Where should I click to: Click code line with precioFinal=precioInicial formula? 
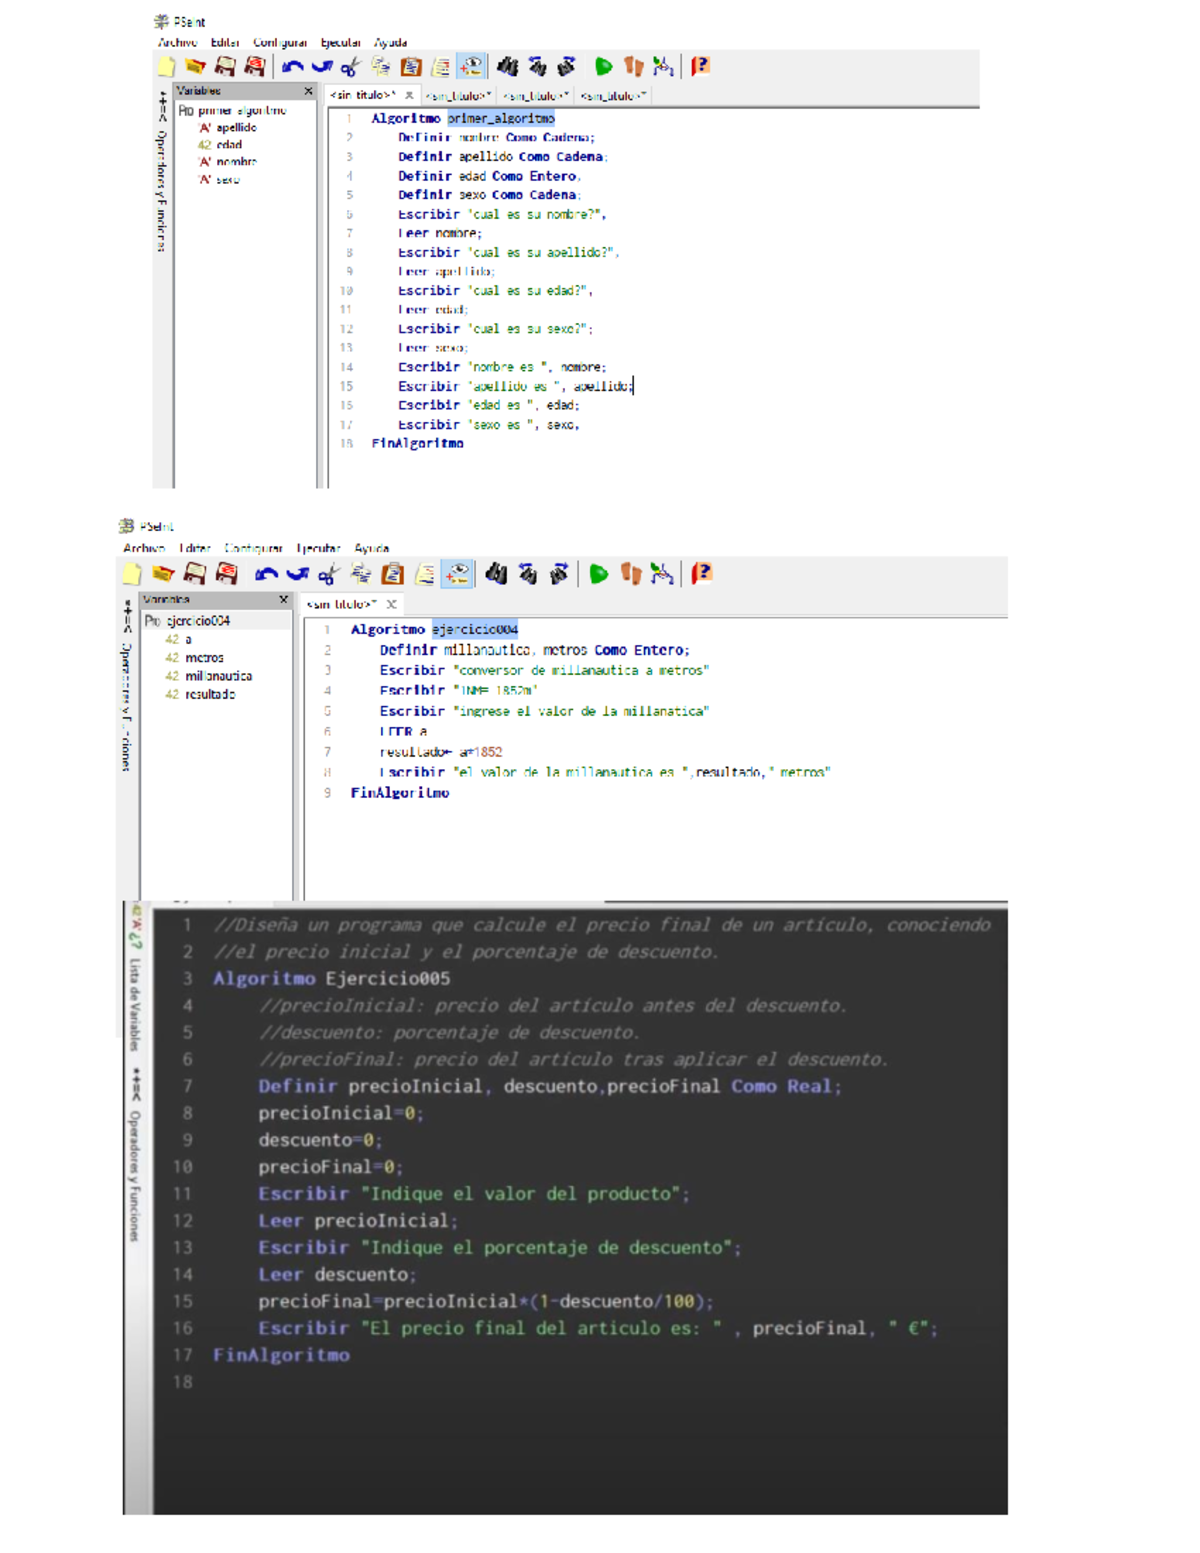point(485,1301)
